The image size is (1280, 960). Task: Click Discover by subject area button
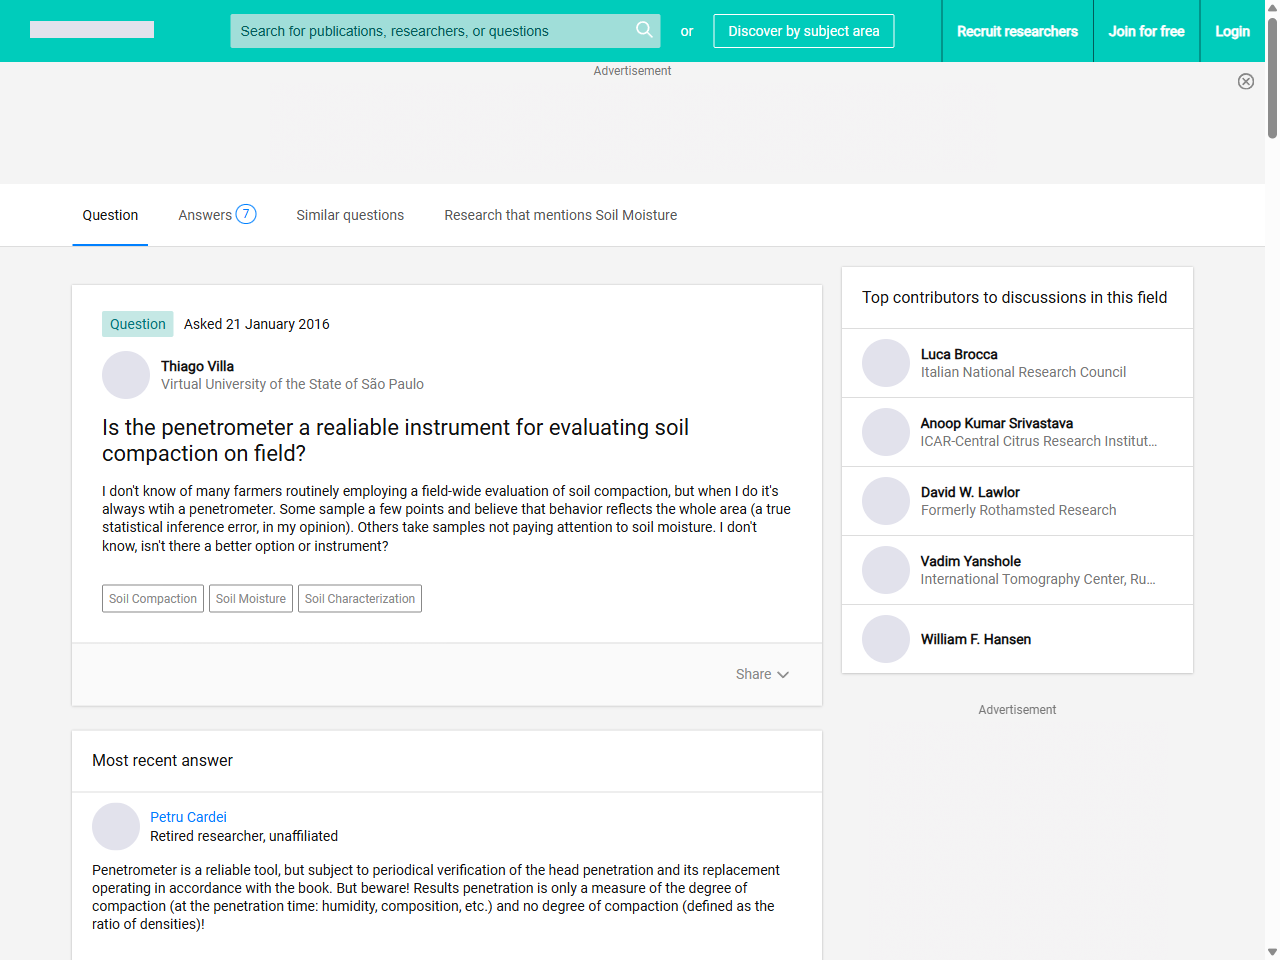click(x=803, y=31)
